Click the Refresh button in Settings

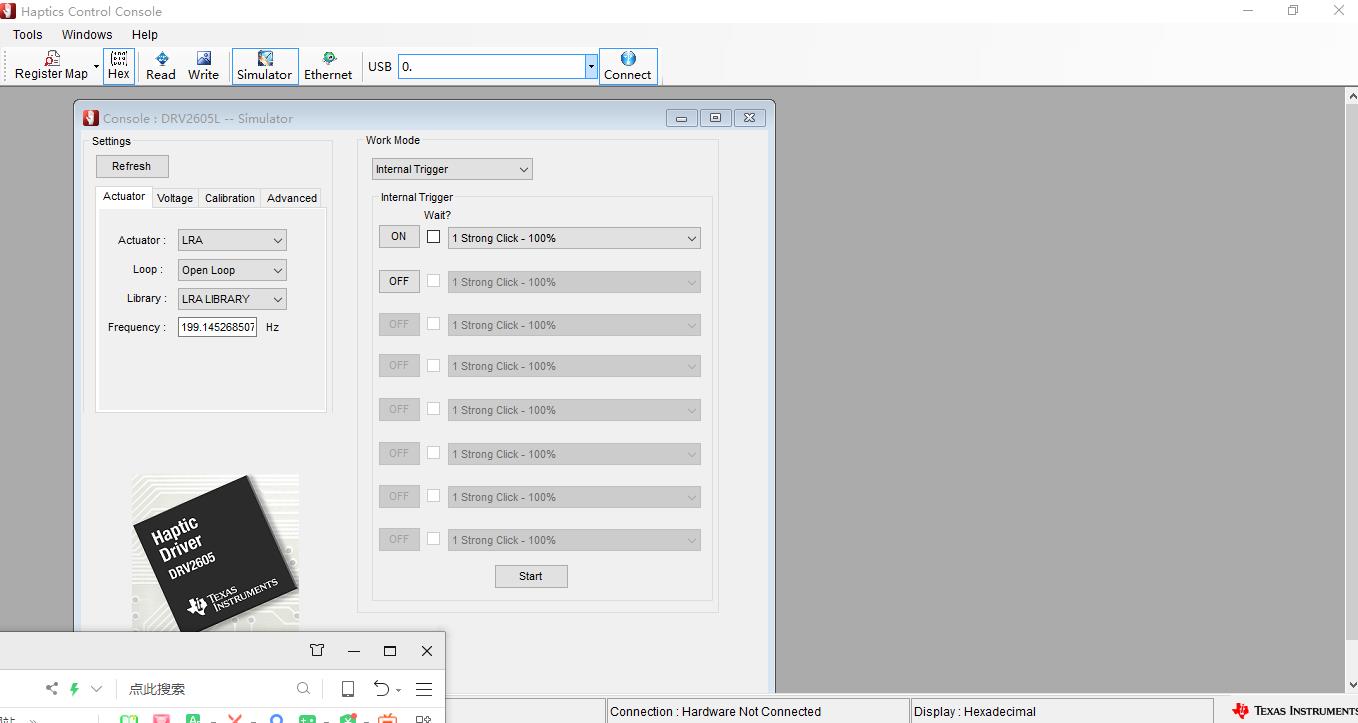132,166
